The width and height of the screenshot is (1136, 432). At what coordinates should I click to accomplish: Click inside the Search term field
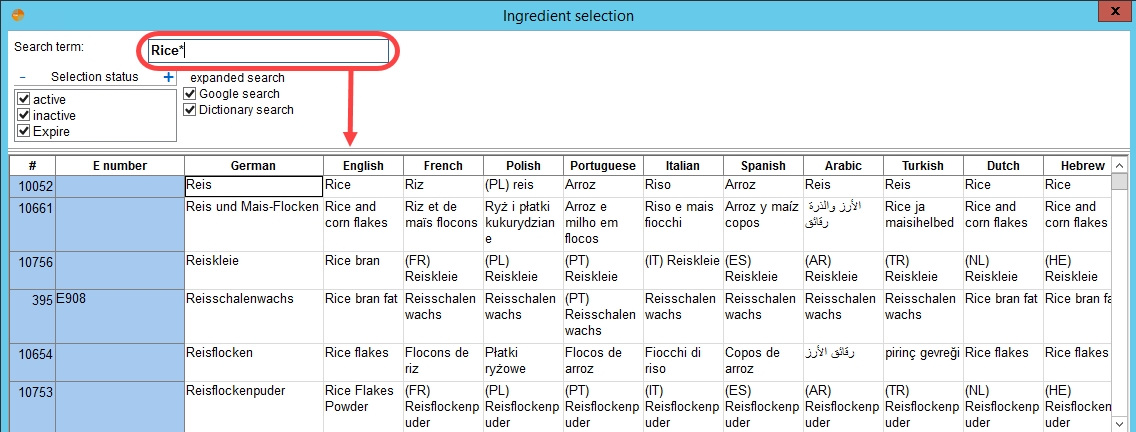[268, 51]
